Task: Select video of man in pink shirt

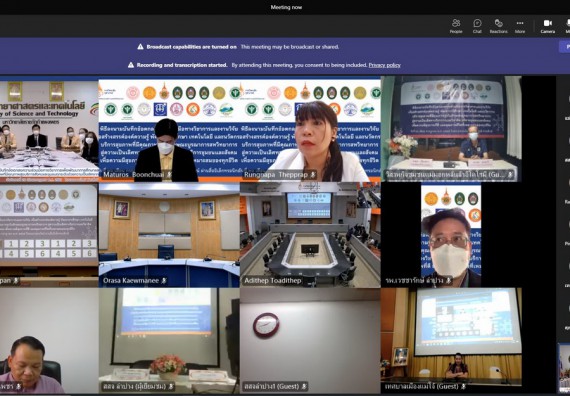Action: 49,340
